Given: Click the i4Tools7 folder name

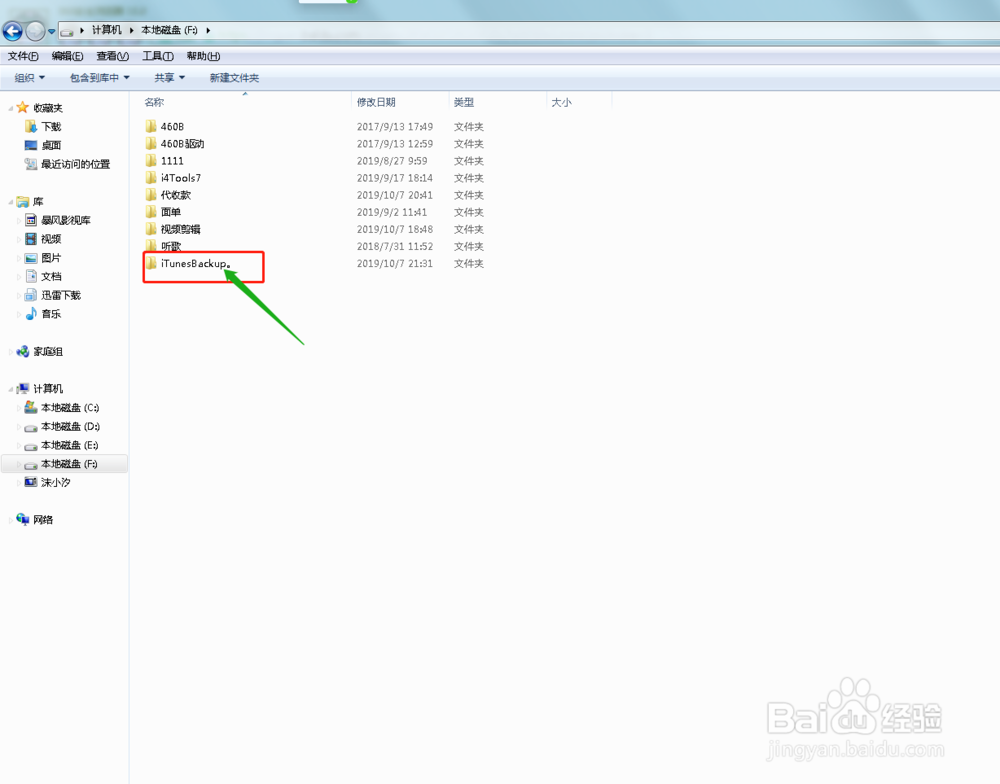Looking at the screenshot, I should (180, 178).
